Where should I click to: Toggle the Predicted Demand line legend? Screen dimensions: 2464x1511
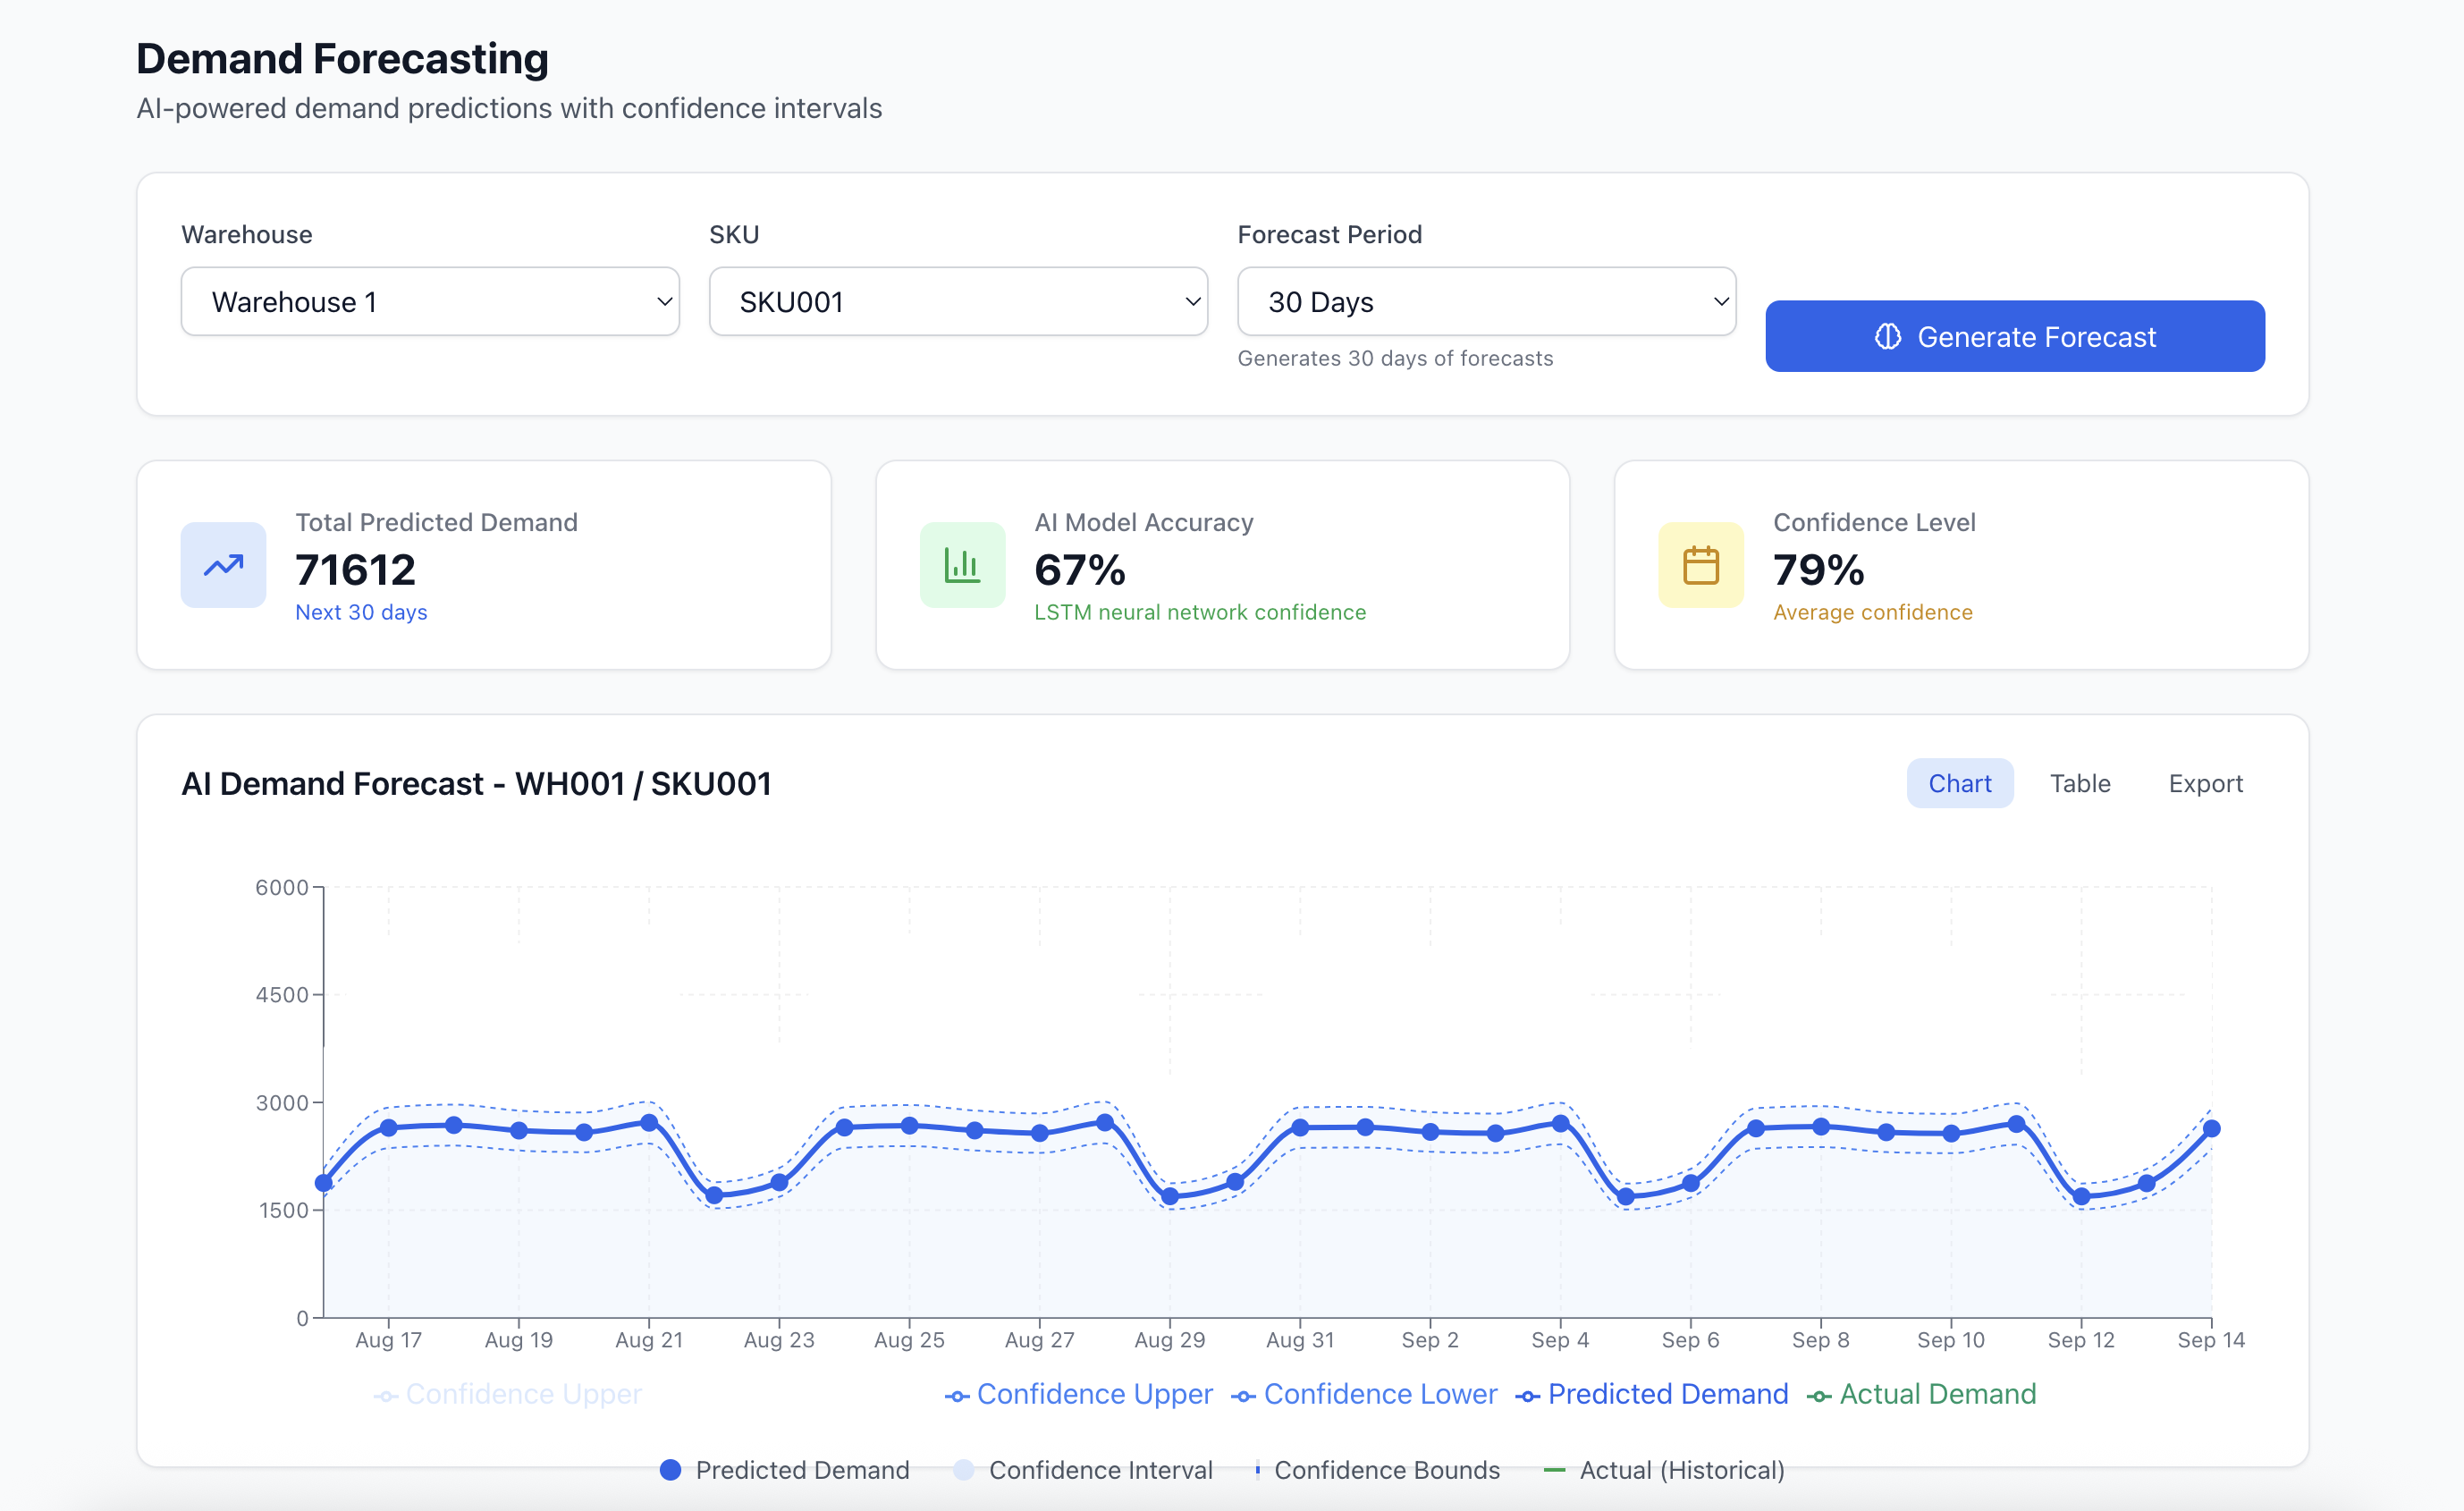(x=1651, y=1394)
